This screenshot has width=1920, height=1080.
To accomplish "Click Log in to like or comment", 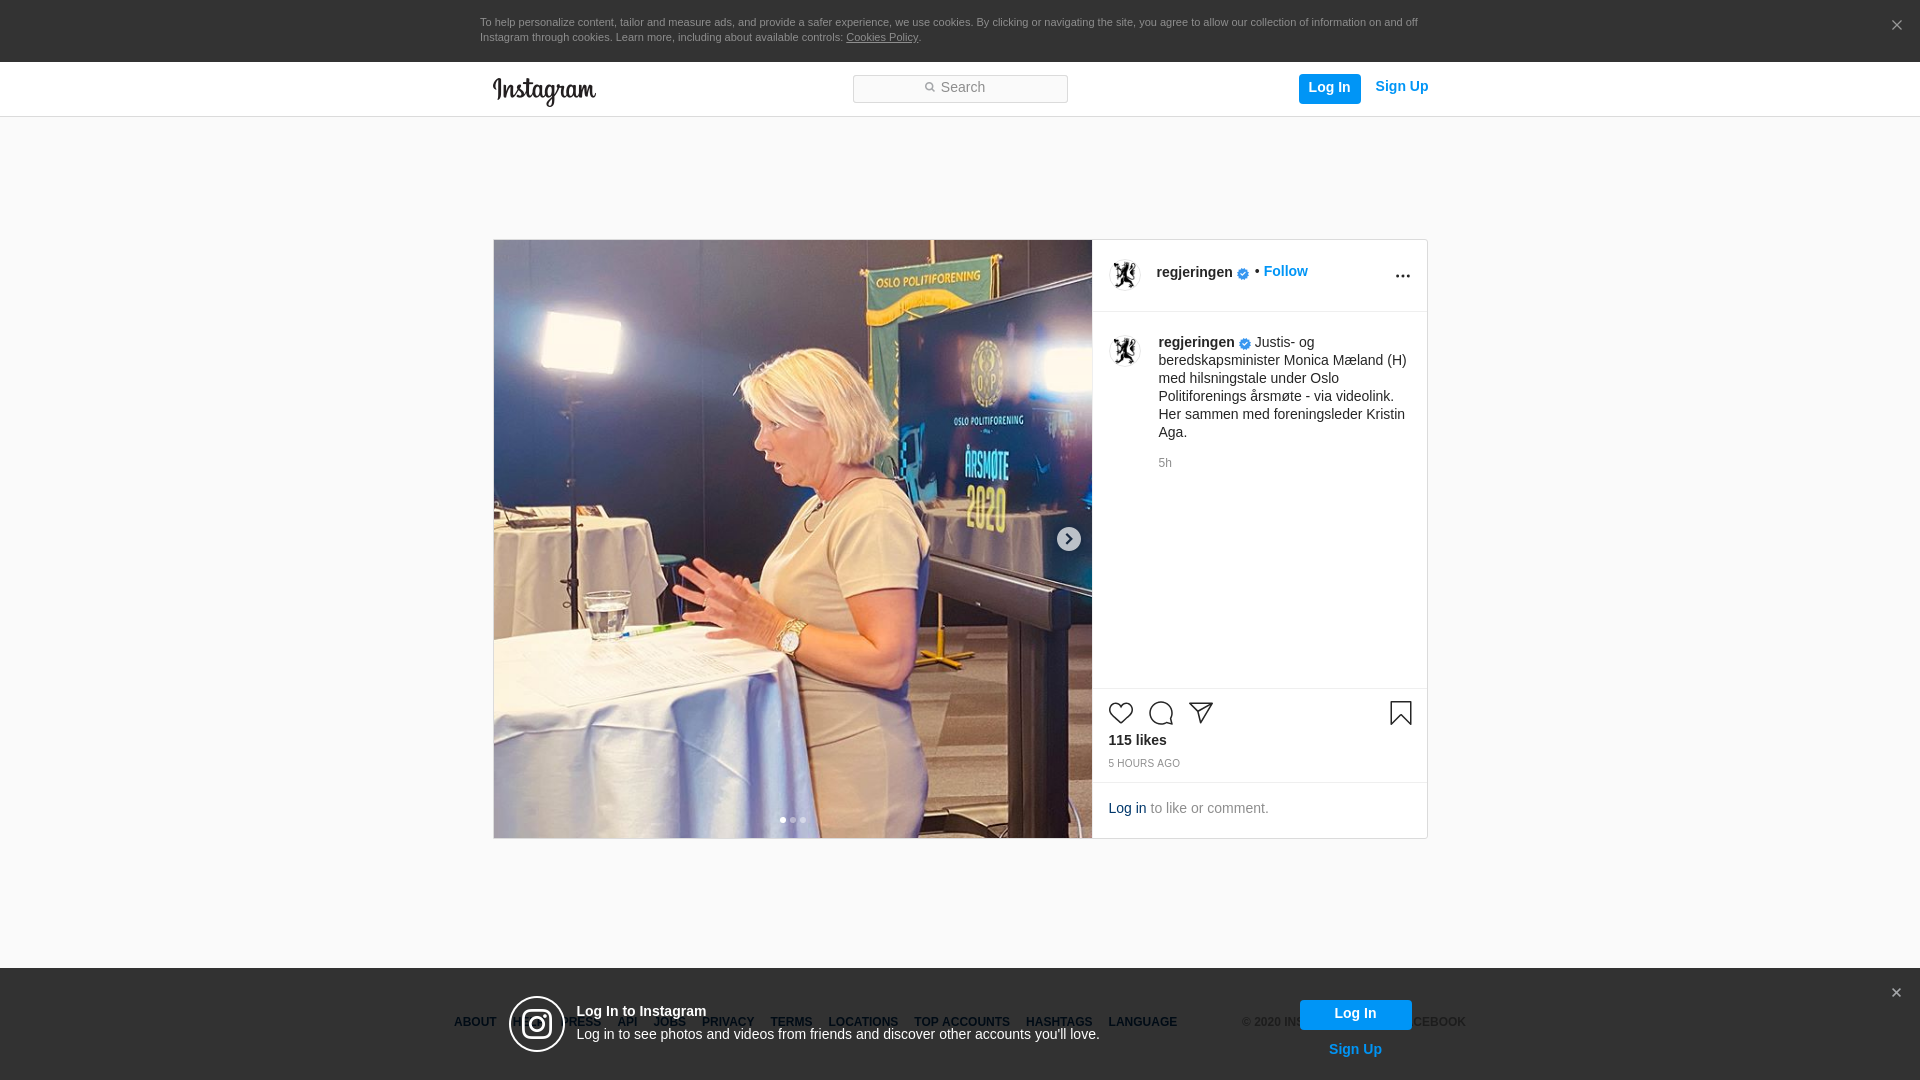I will (1127, 808).
